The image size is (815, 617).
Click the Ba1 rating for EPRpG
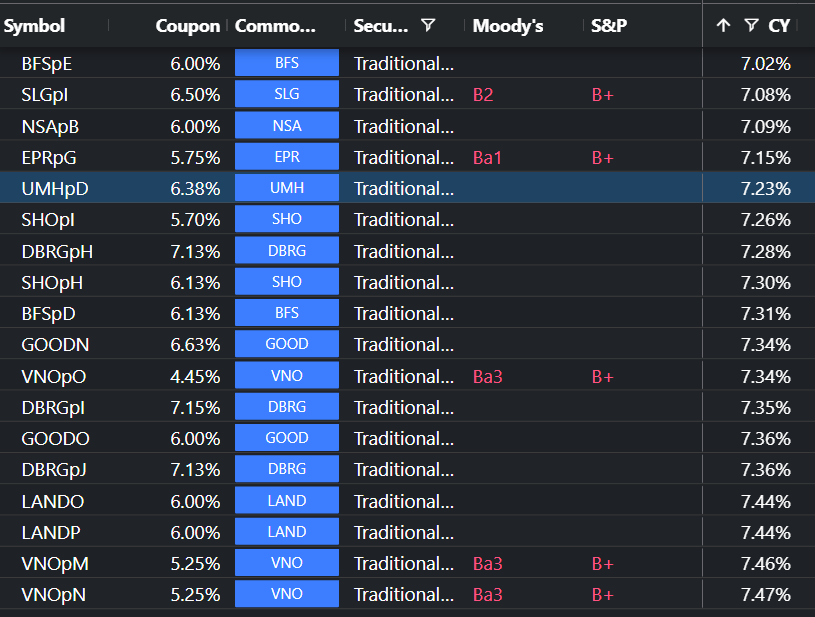487,157
